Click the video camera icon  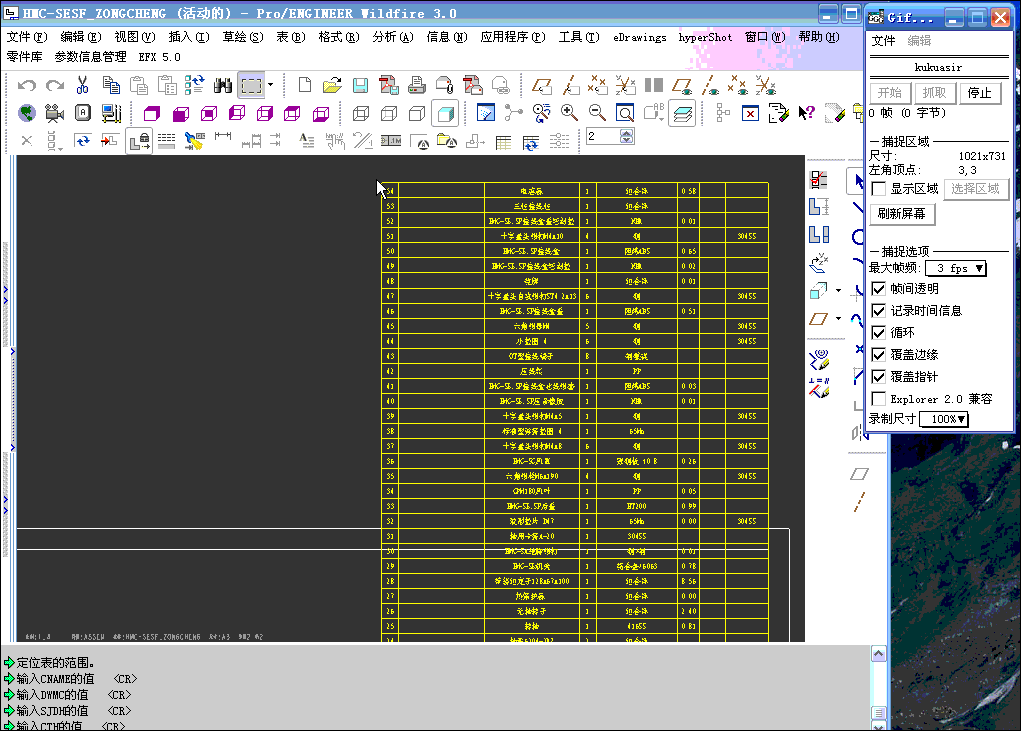55,113
